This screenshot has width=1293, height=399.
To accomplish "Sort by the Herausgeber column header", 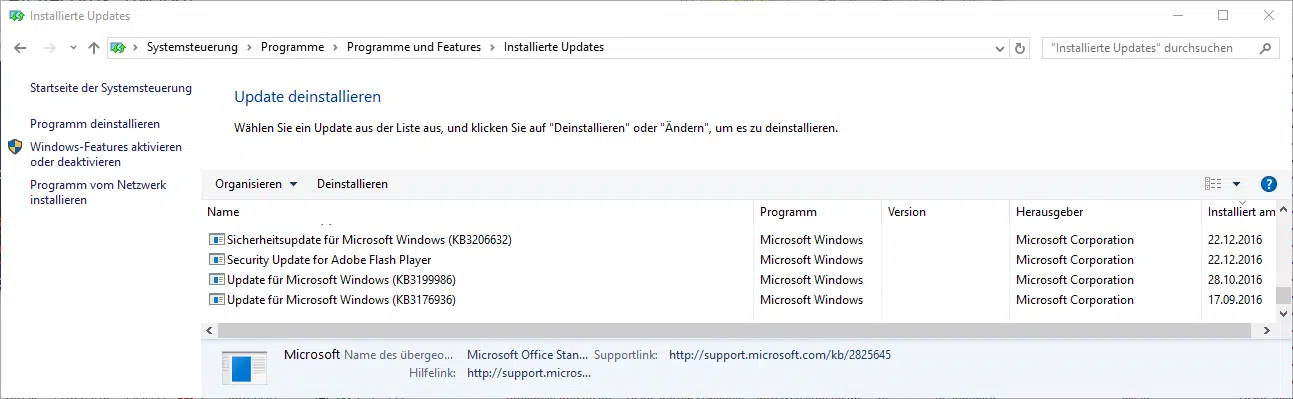I will pyautogui.click(x=1105, y=212).
